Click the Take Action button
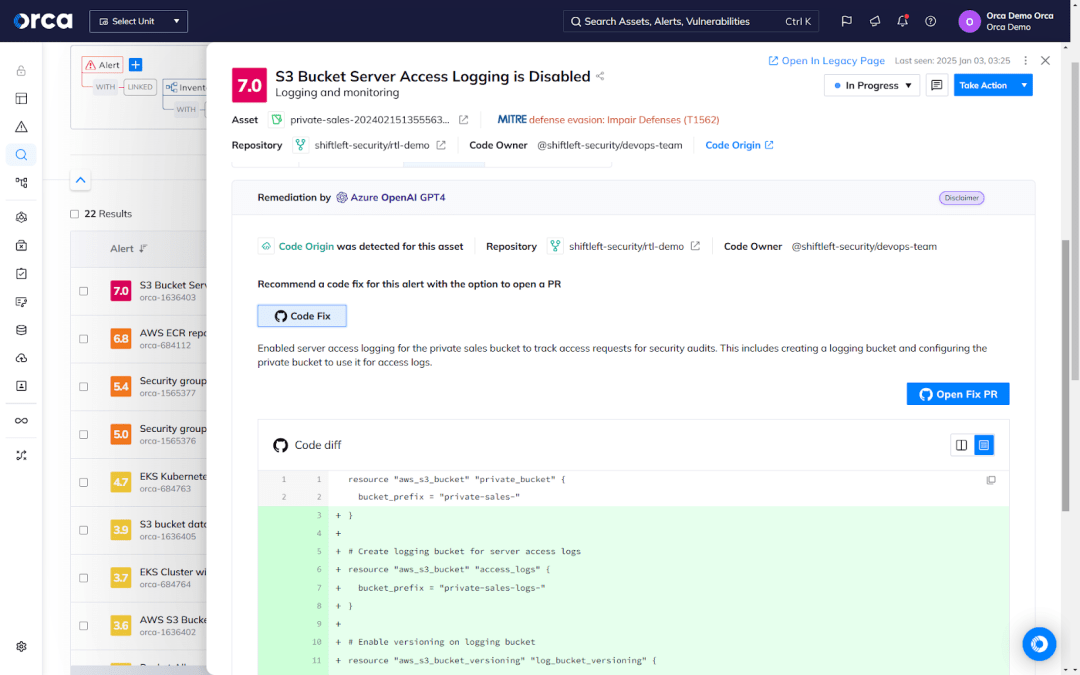The height and width of the screenshot is (675, 1080). click(x=984, y=85)
